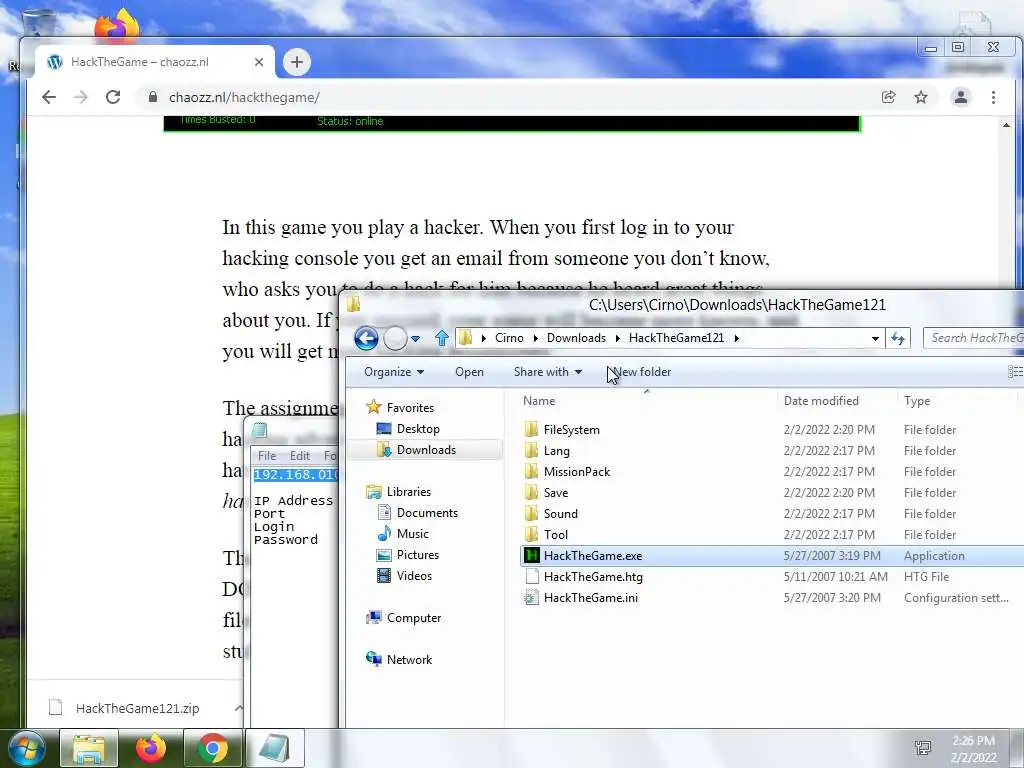The image size is (1024, 768).
Task: Open Windows Explorer from the taskbar
Action: 89,748
